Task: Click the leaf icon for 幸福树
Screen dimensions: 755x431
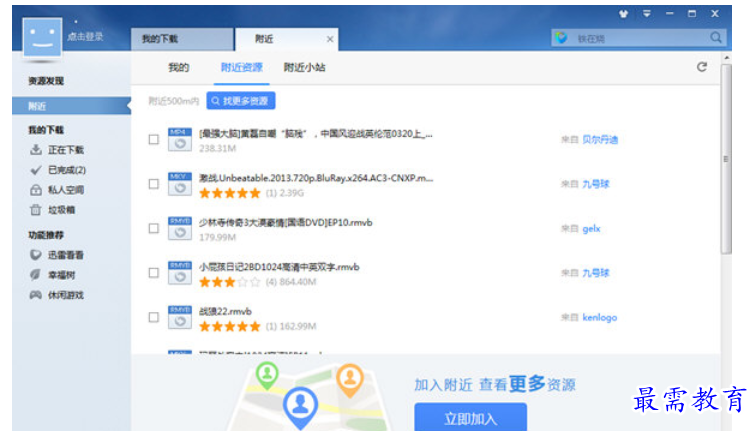Action: pos(36,275)
